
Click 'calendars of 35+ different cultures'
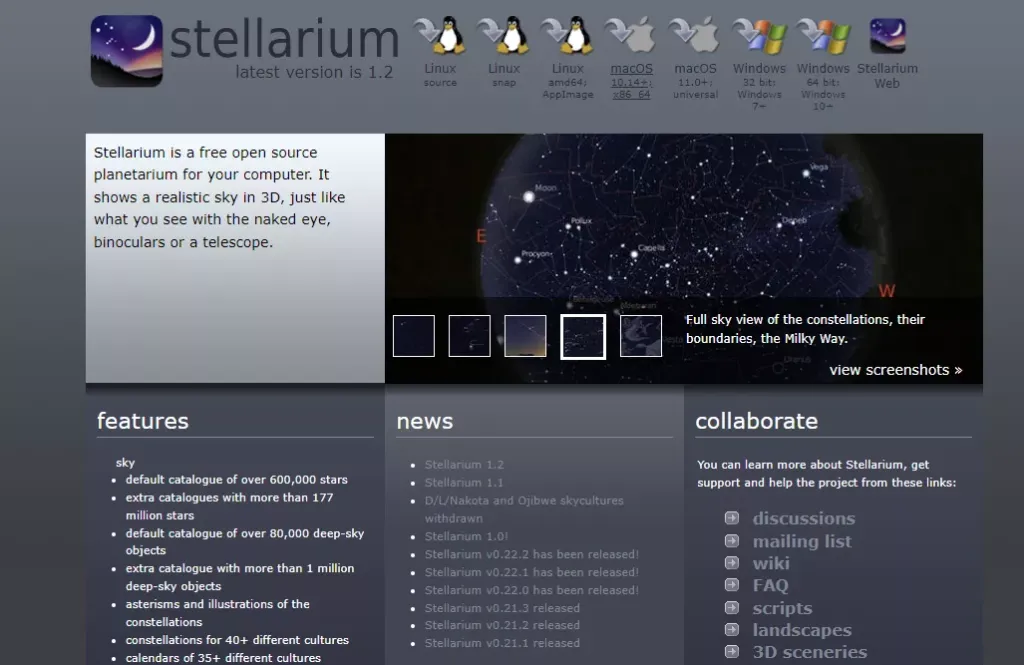(x=223, y=658)
